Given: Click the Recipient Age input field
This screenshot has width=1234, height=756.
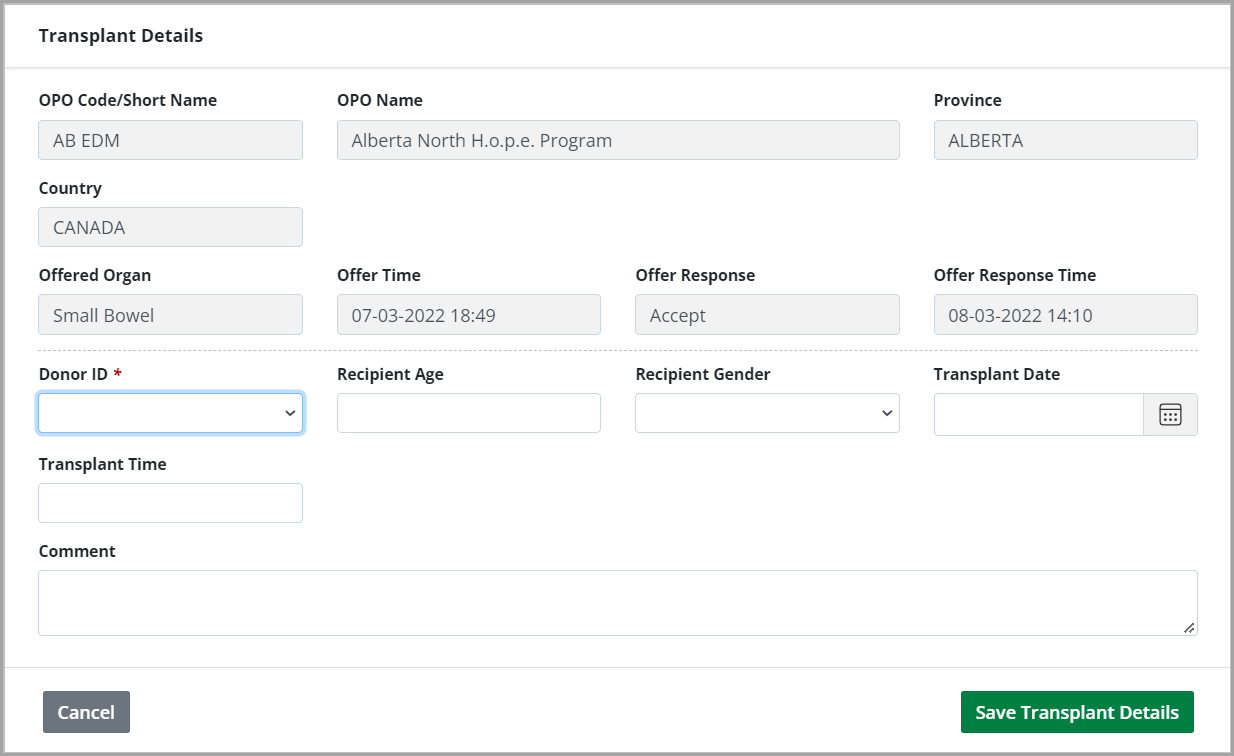Looking at the screenshot, I should click(468, 413).
